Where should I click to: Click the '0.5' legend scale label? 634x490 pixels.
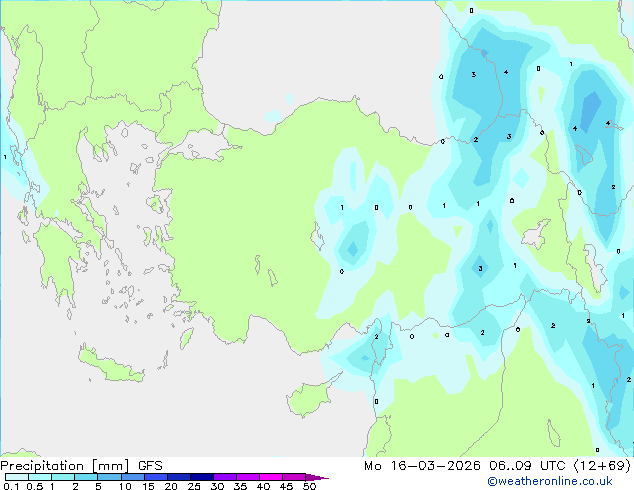34,486
